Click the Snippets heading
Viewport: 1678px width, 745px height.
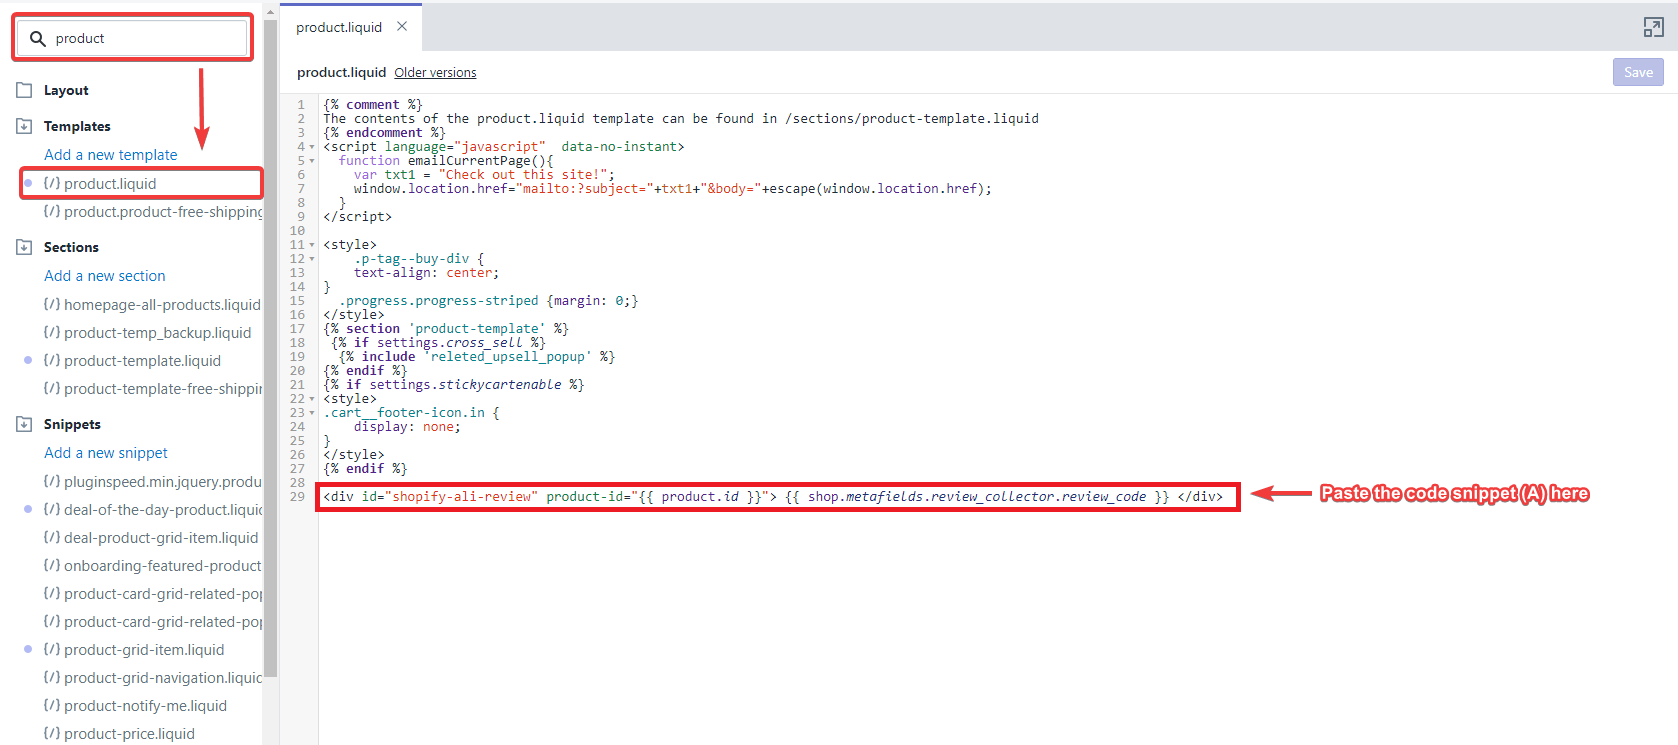pyautogui.click(x=72, y=424)
